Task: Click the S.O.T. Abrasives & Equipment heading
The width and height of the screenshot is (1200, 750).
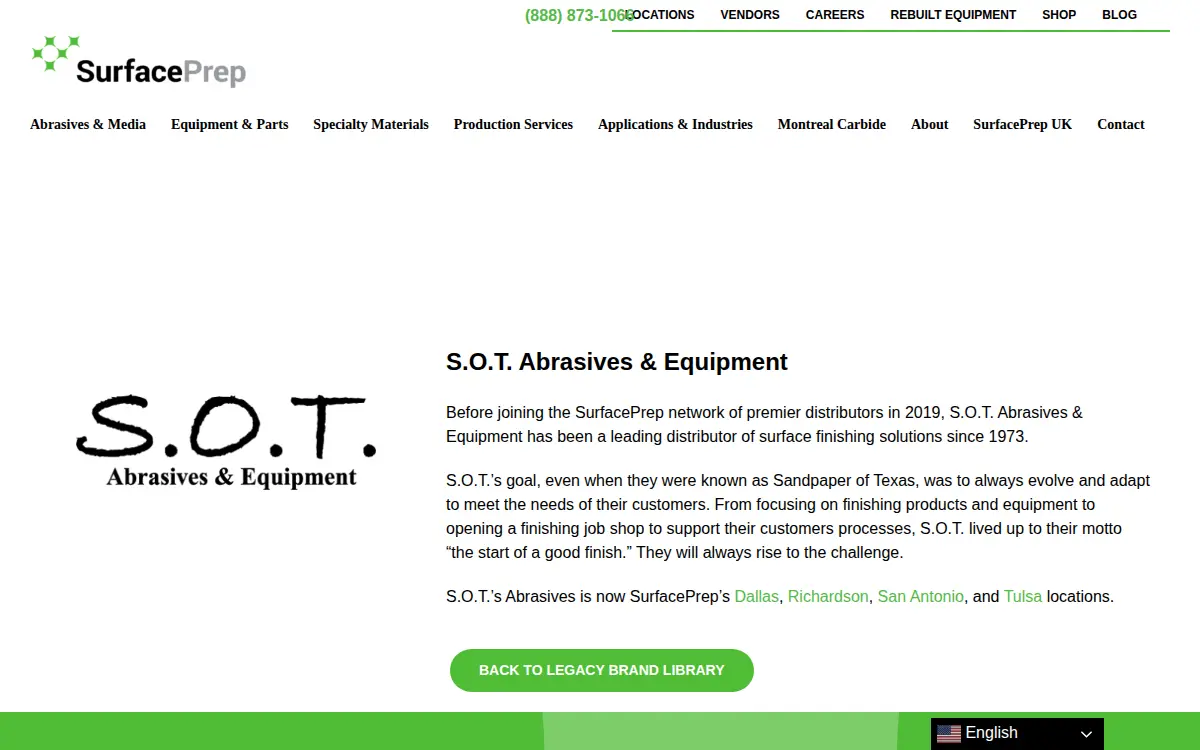Action: pyautogui.click(x=617, y=362)
